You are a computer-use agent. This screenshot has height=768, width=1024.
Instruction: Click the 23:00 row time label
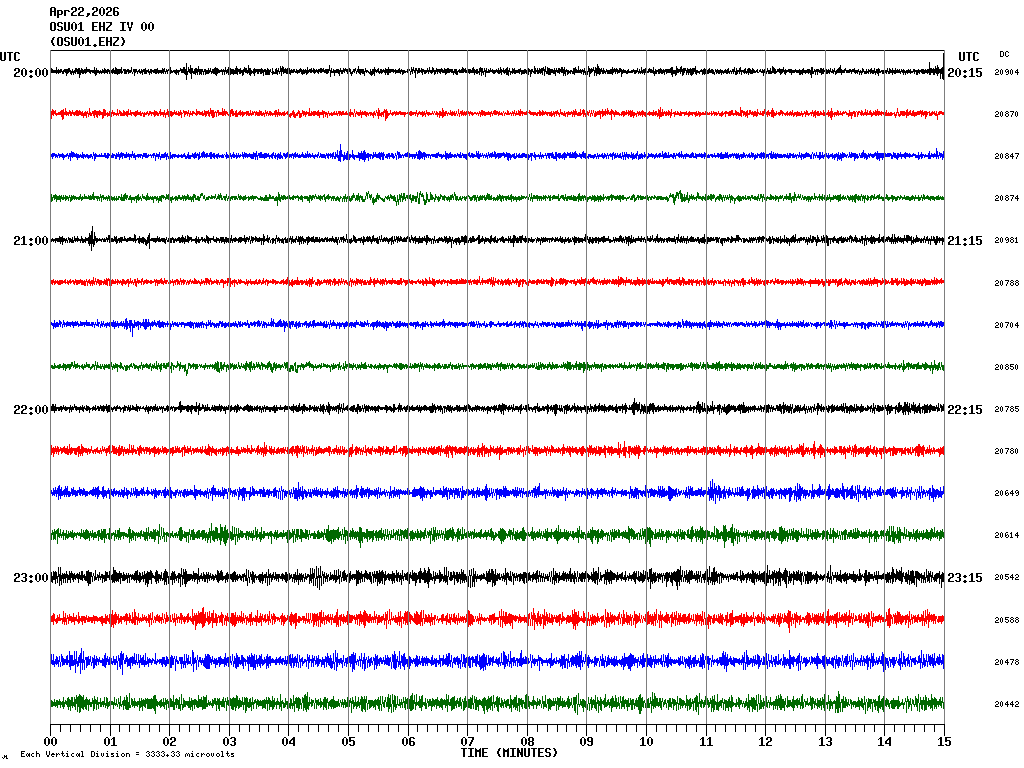coord(30,578)
